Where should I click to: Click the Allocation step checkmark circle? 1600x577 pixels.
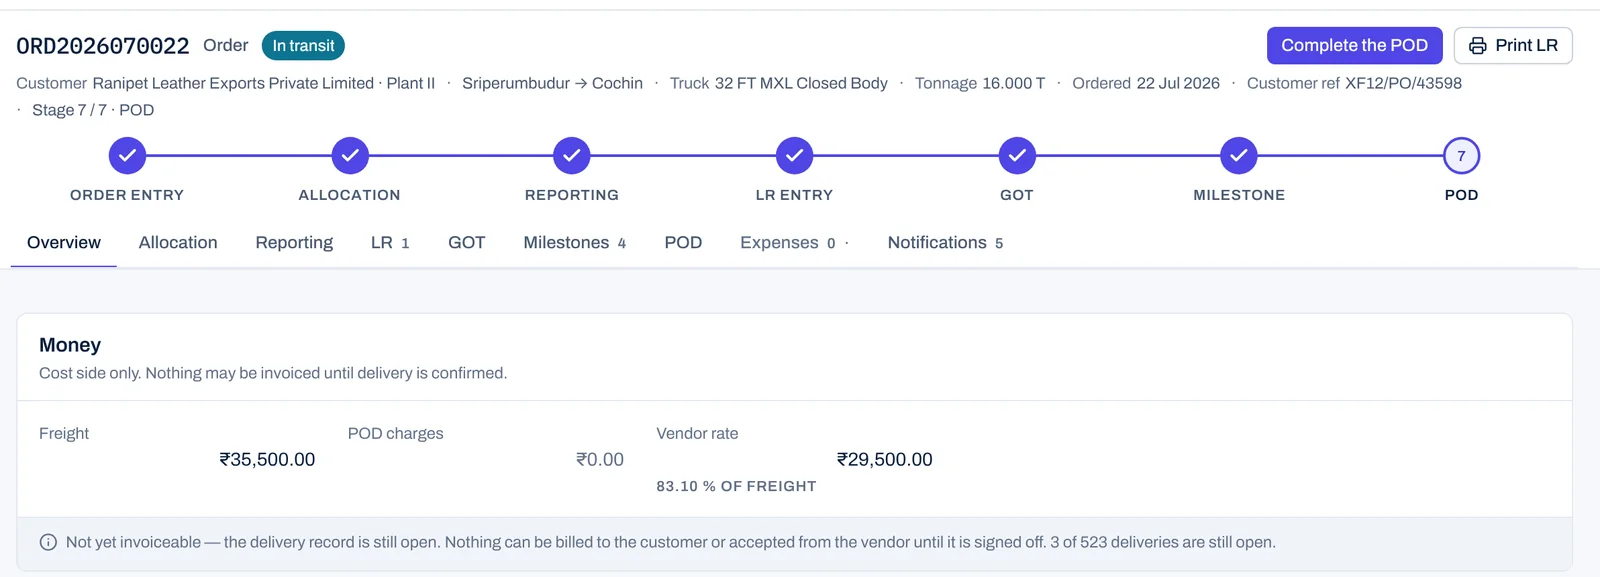pyautogui.click(x=350, y=155)
